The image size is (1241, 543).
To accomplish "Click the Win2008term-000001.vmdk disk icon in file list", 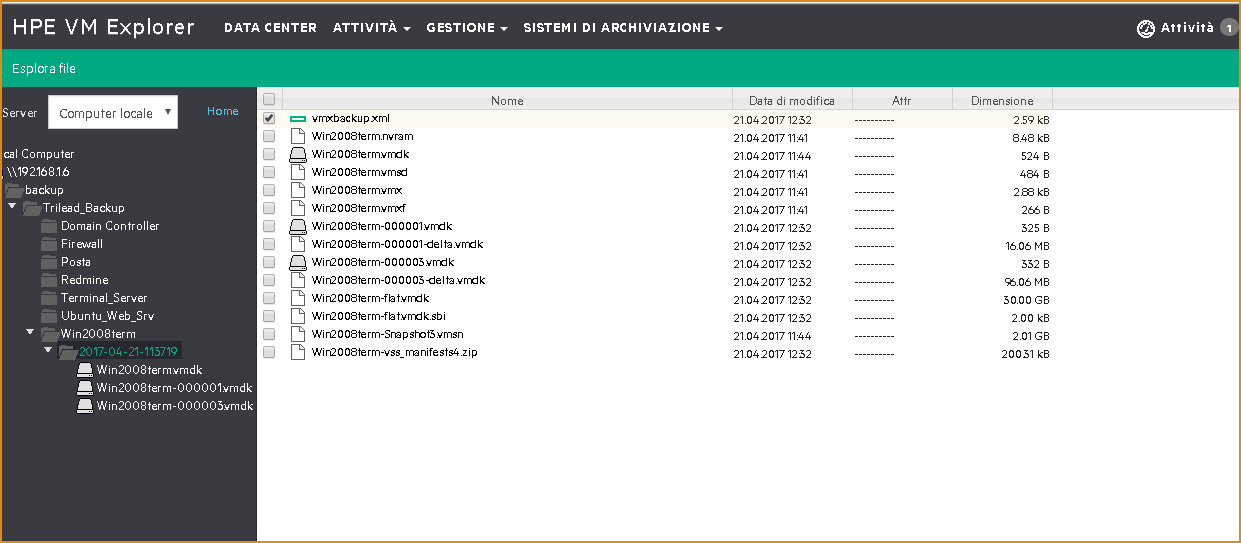I will pyautogui.click(x=297, y=226).
